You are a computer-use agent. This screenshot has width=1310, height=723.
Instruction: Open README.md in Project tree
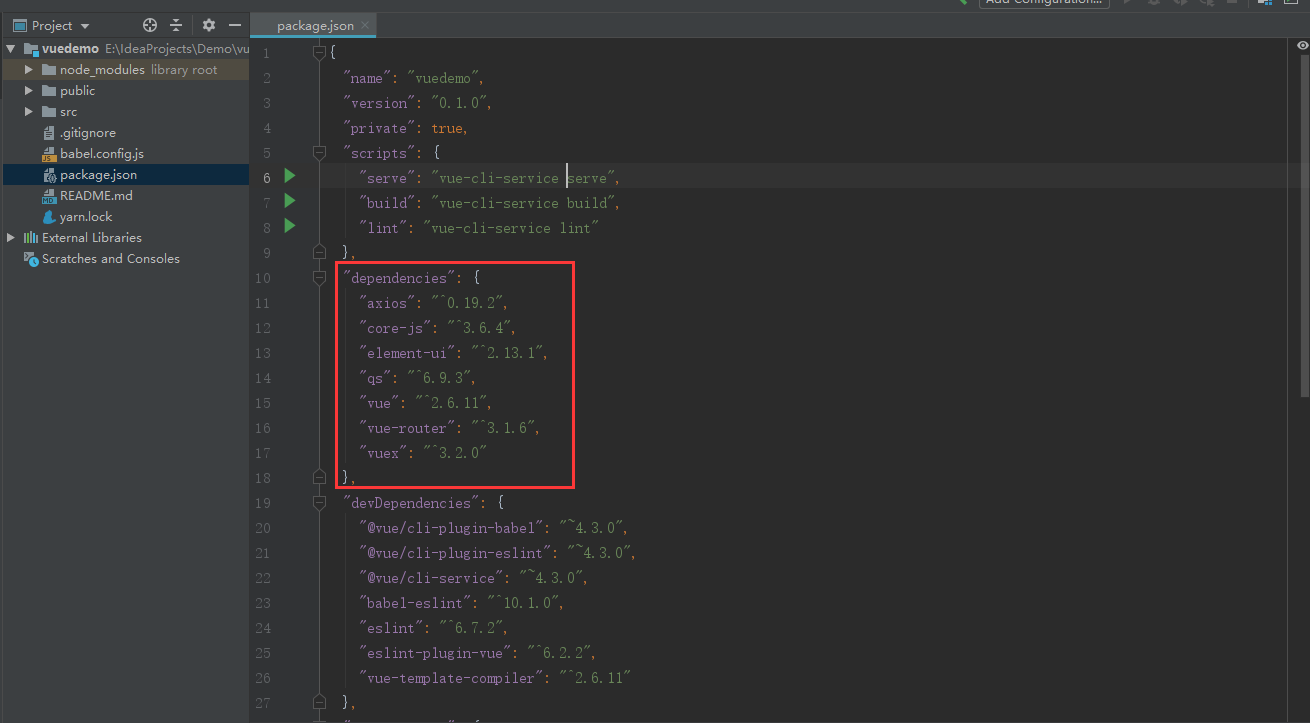96,196
